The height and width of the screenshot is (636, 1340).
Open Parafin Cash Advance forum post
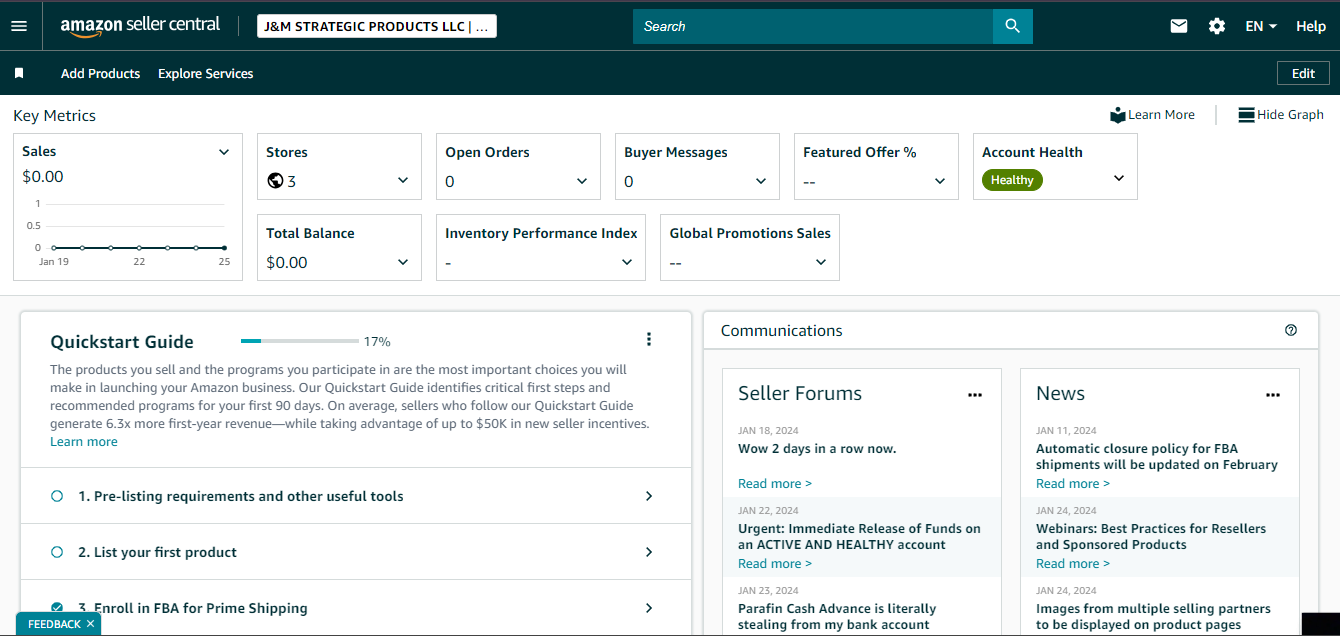[x=837, y=616]
